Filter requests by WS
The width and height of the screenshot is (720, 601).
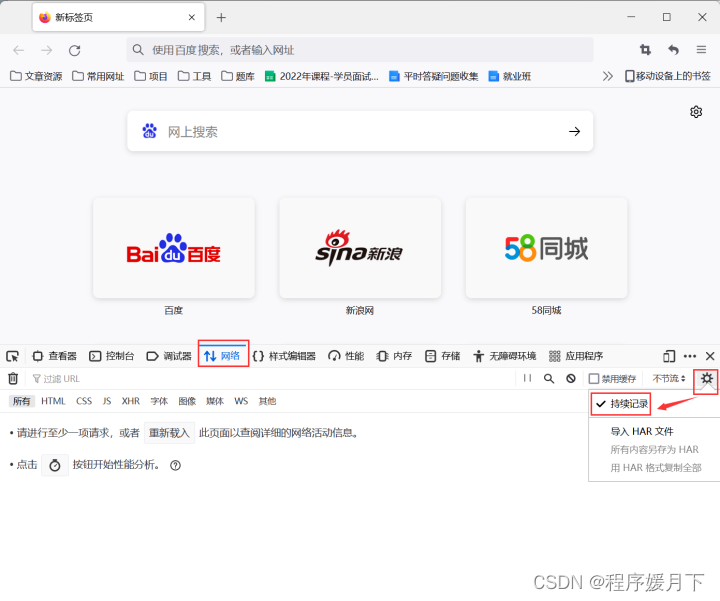[241, 401]
